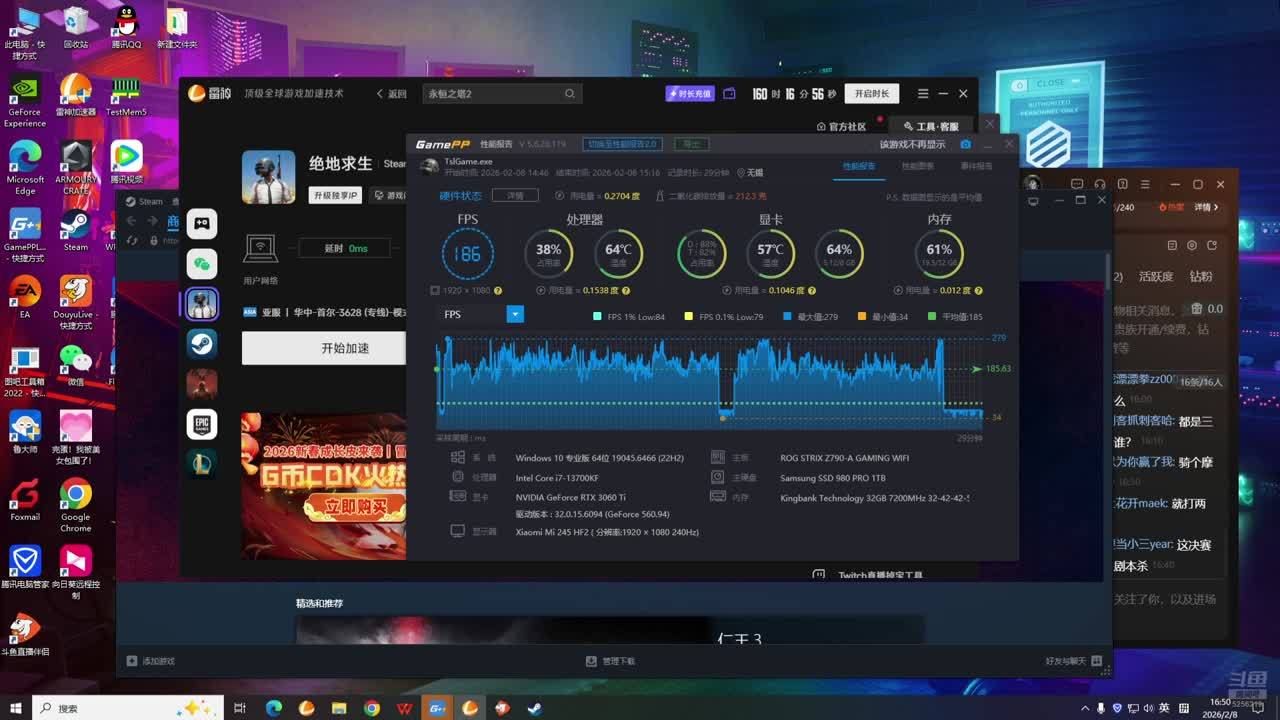Image resolution: width=1280 pixels, height=720 pixels.
Task: Open WPS Office from the taskbar
Action: (404, 708)
